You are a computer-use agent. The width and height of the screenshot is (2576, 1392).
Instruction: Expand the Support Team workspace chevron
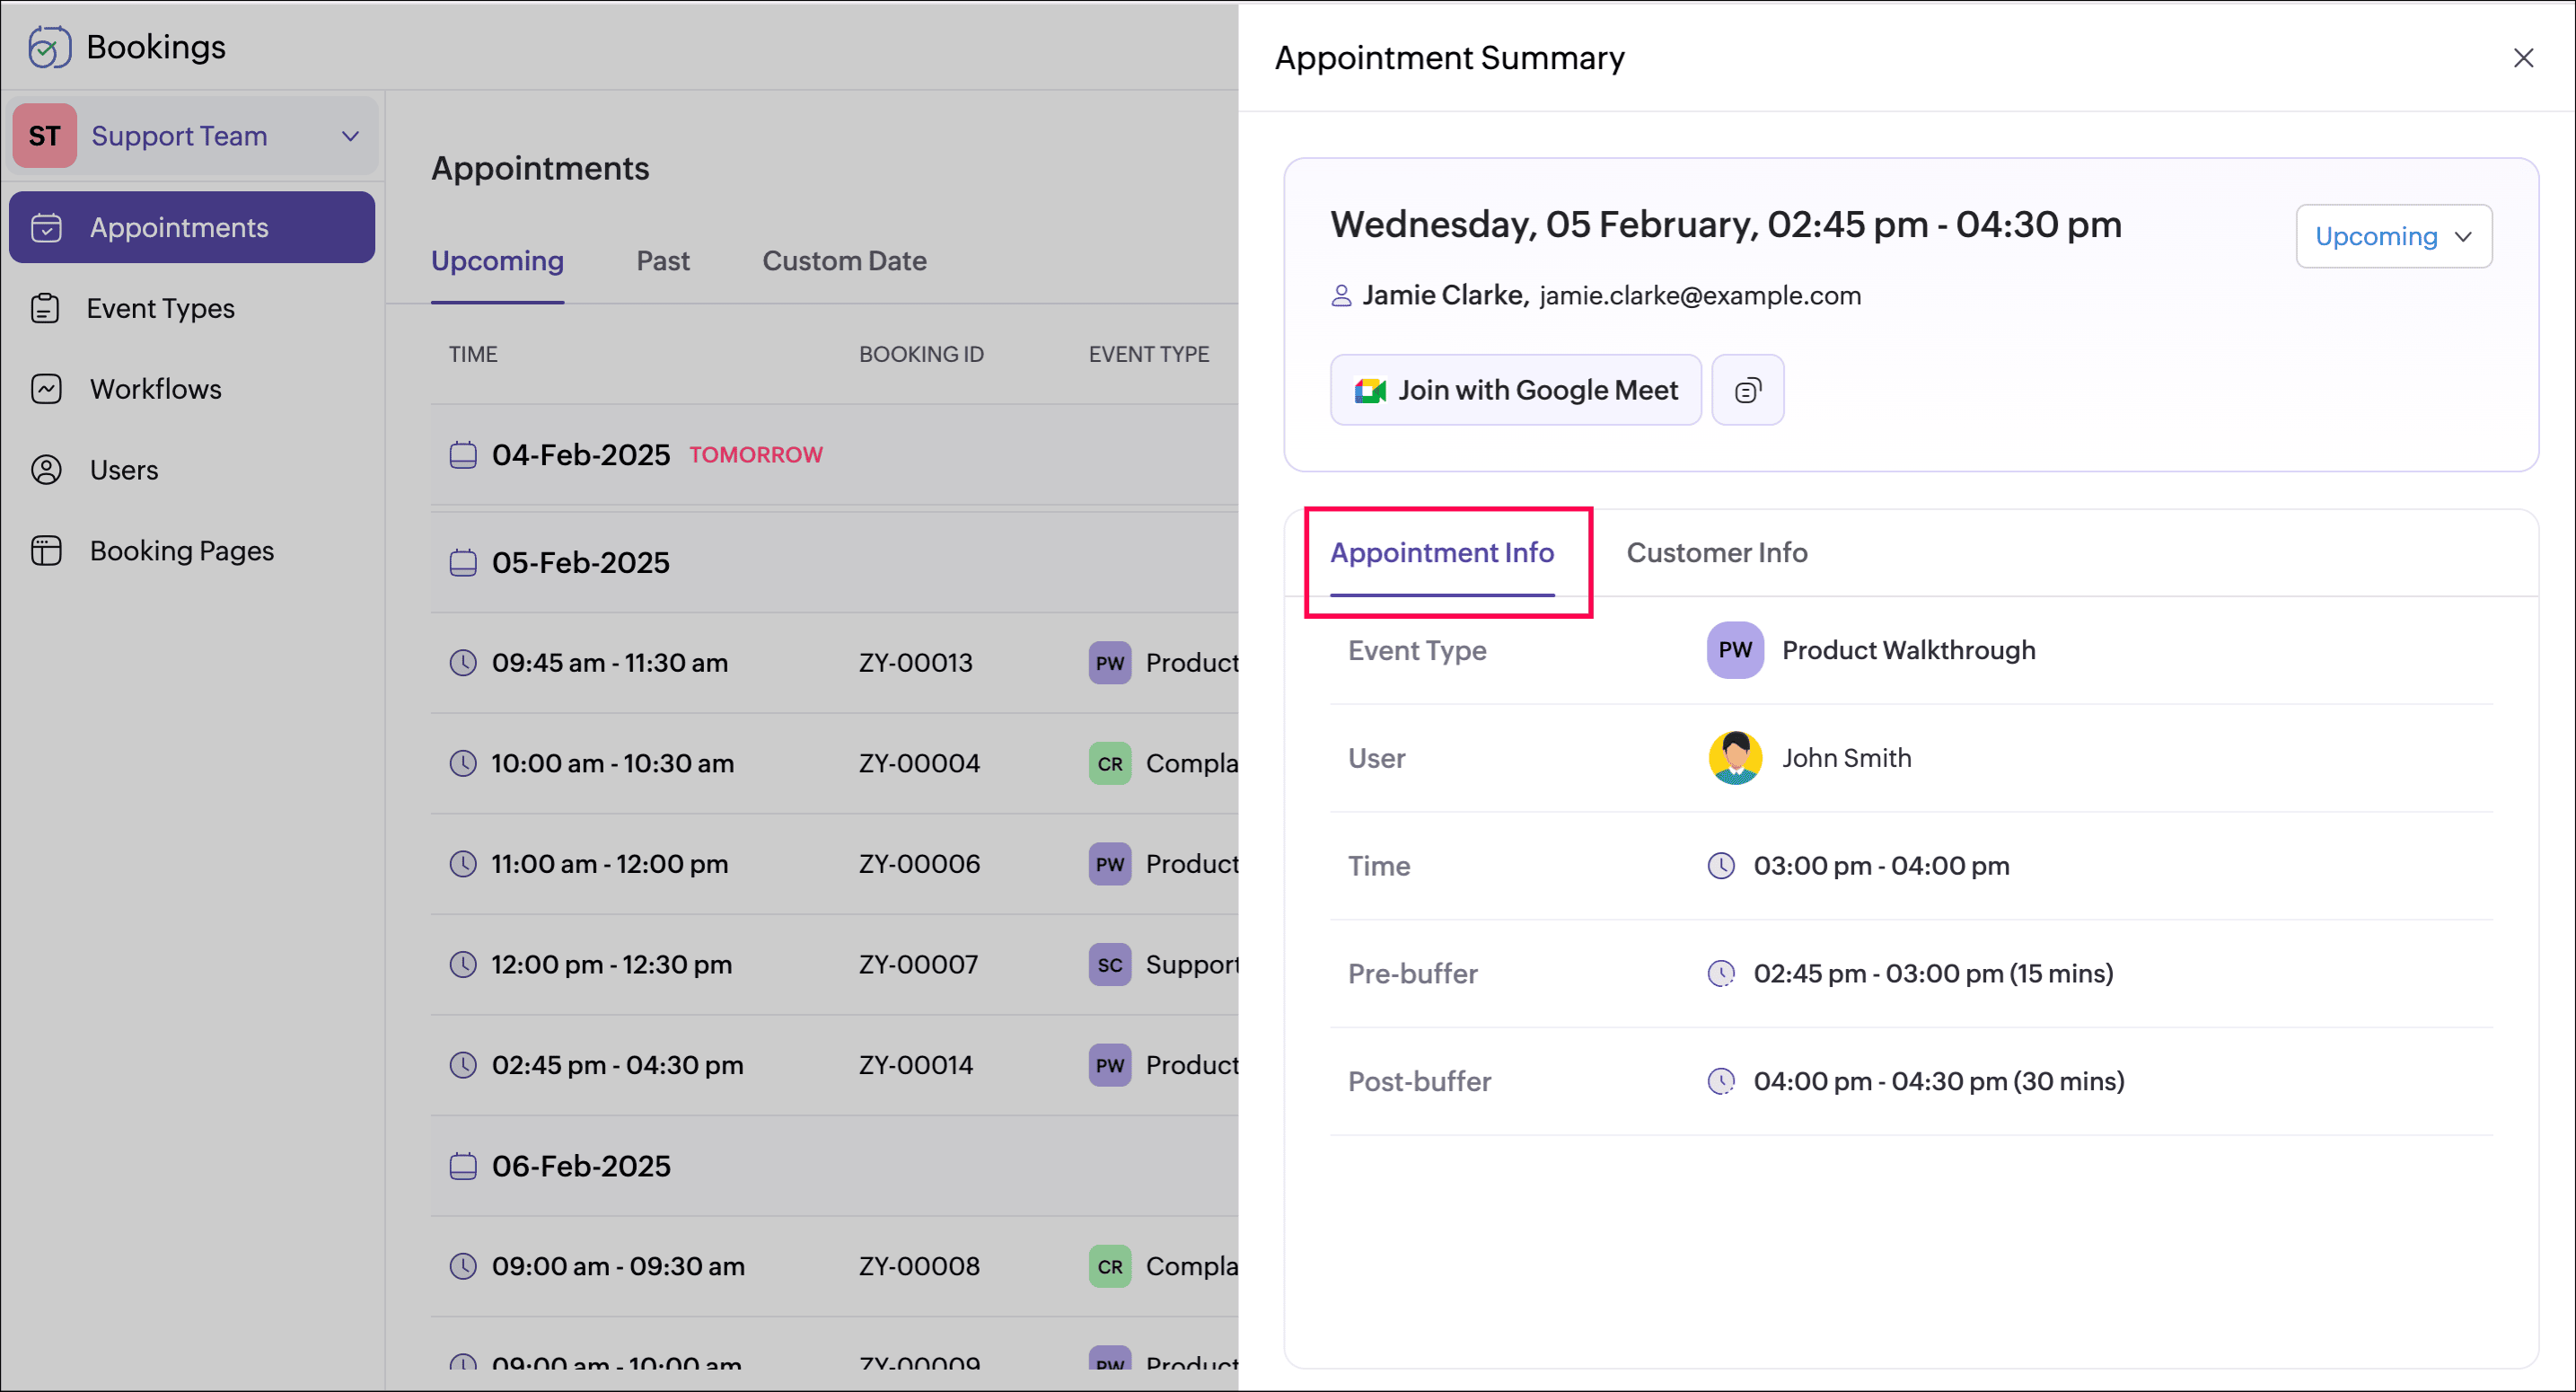click(350, 136)
